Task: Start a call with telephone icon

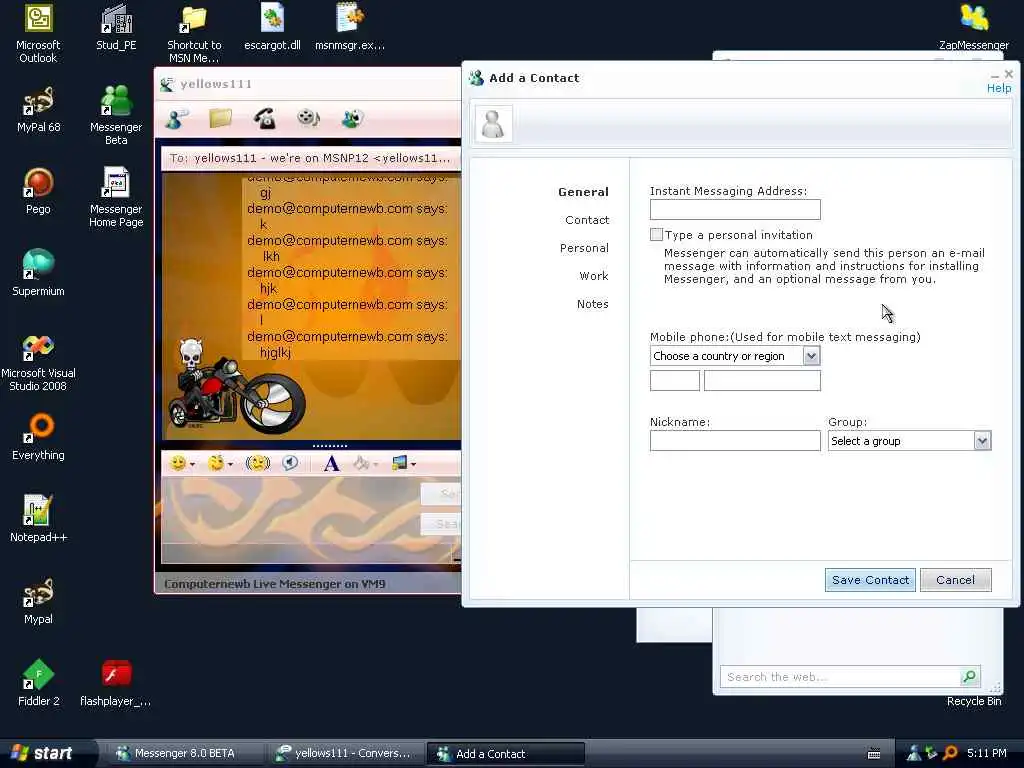Action: [264, 118]
